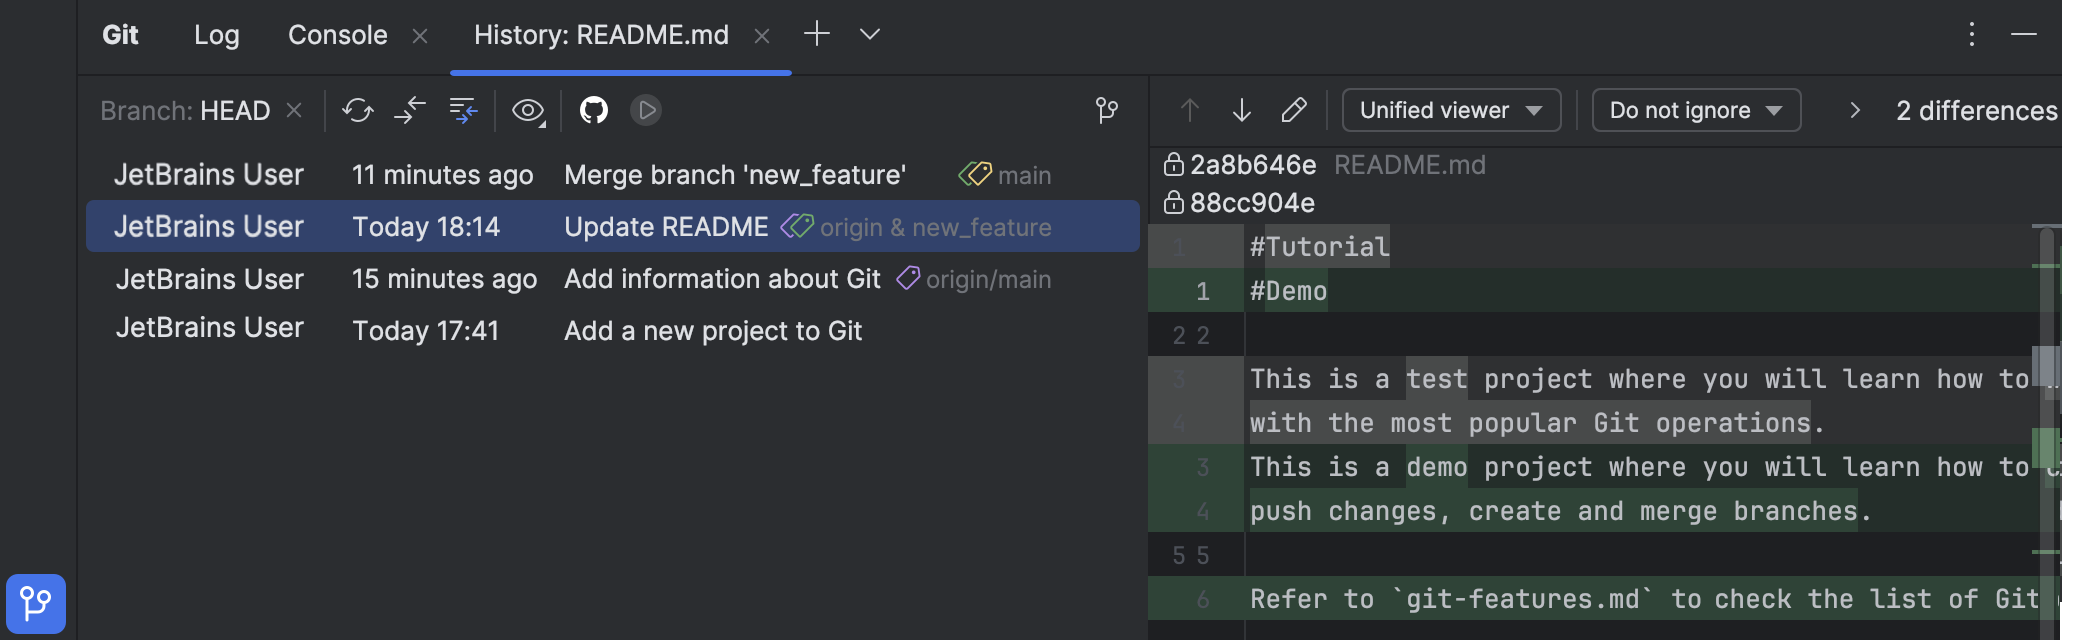
Task: Refresh the file history
Action: click(x=358, y=111)
